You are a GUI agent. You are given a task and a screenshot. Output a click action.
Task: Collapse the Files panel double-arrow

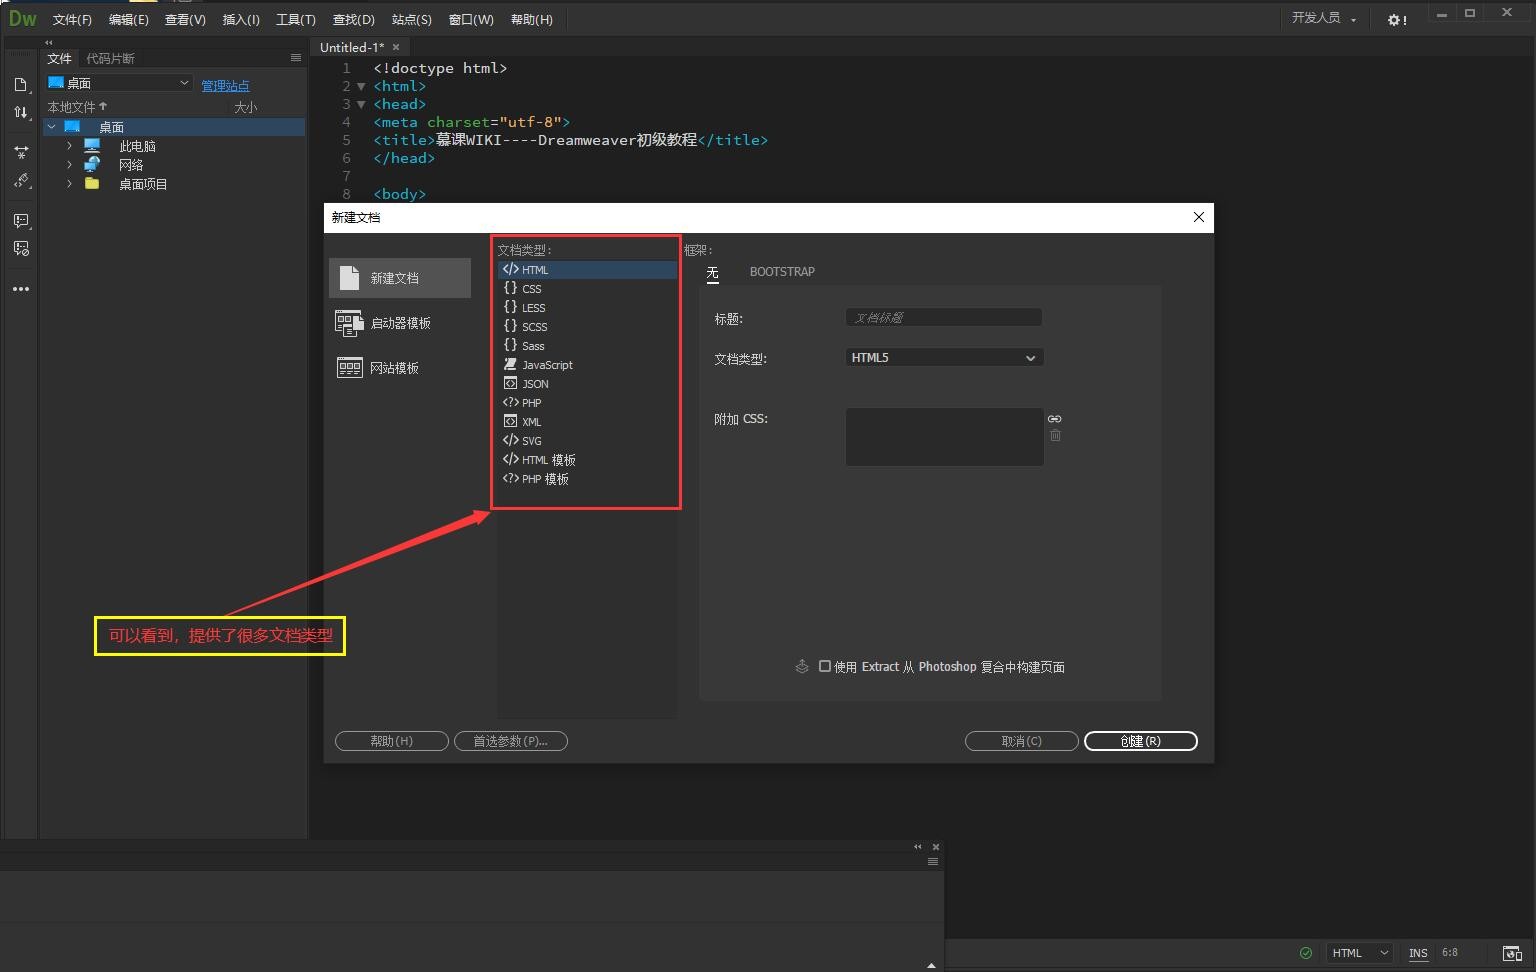coord(48,43)
